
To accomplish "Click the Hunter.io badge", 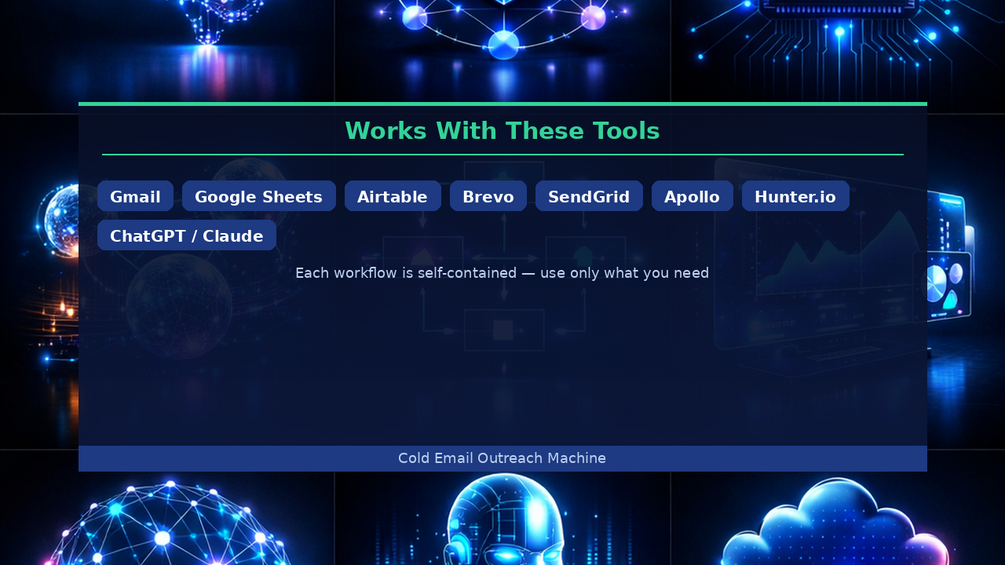I will [795, 196].
